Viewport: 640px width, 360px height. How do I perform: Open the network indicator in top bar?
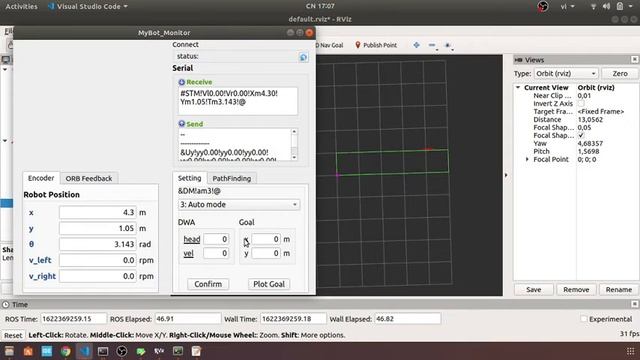click(593, 6)
